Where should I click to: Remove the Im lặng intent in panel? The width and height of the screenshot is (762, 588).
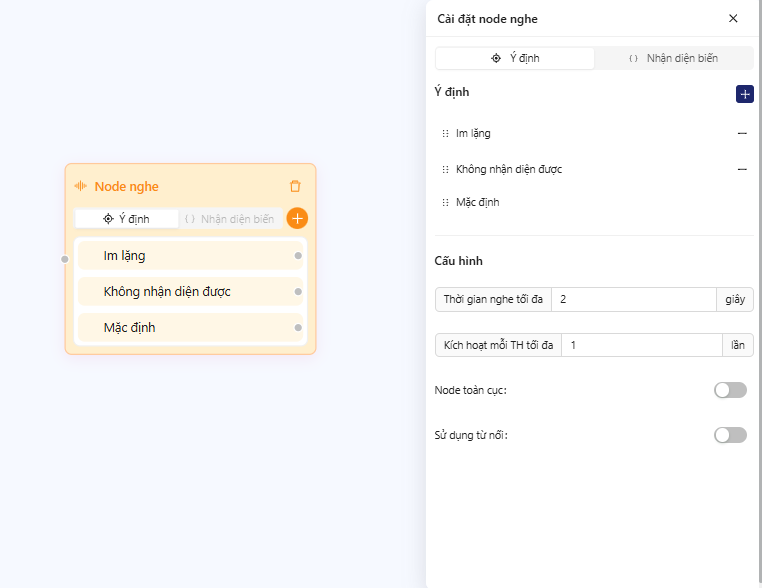pyautogui.click(x=742, y=133)
